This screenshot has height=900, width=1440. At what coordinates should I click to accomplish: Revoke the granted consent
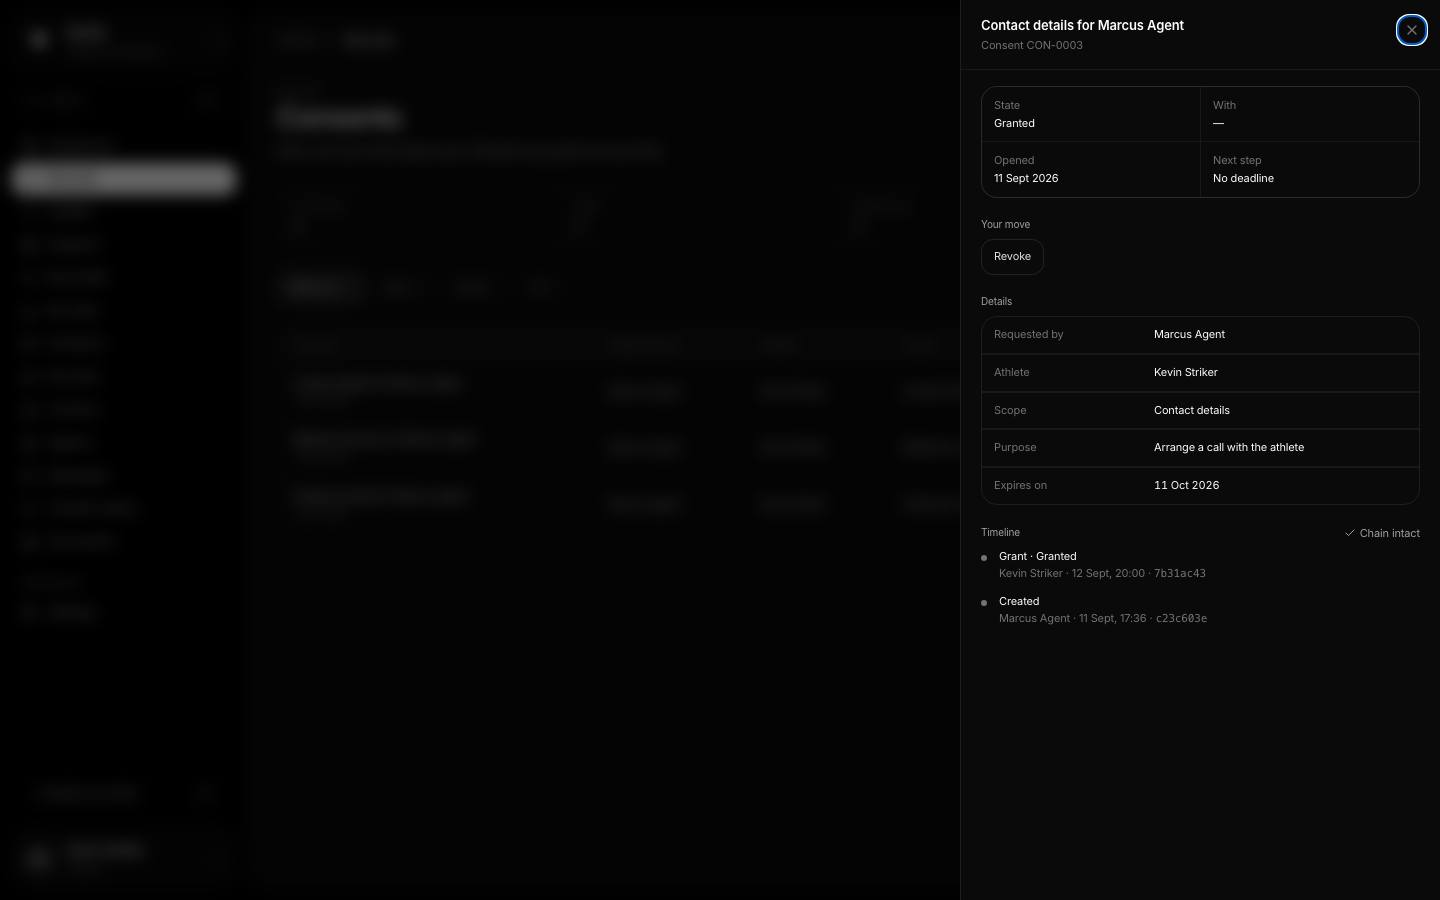[1012, 257]
